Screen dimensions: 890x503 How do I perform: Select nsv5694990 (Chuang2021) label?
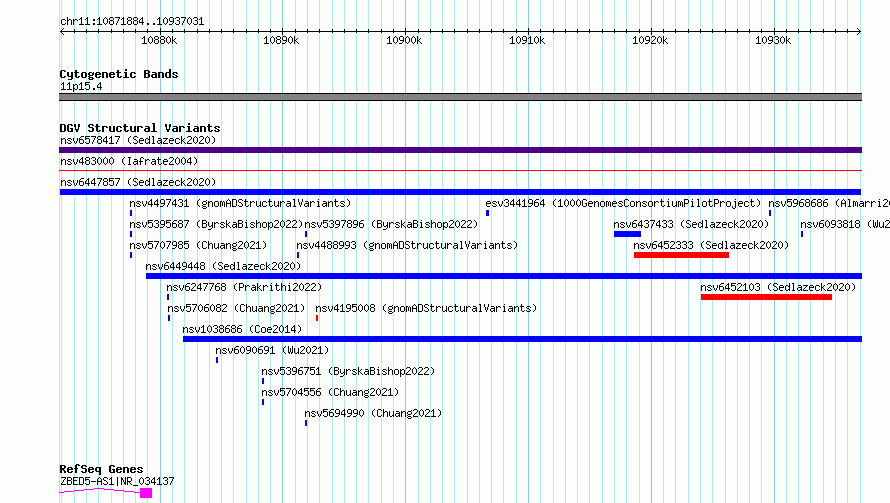[x=373, y=413]
